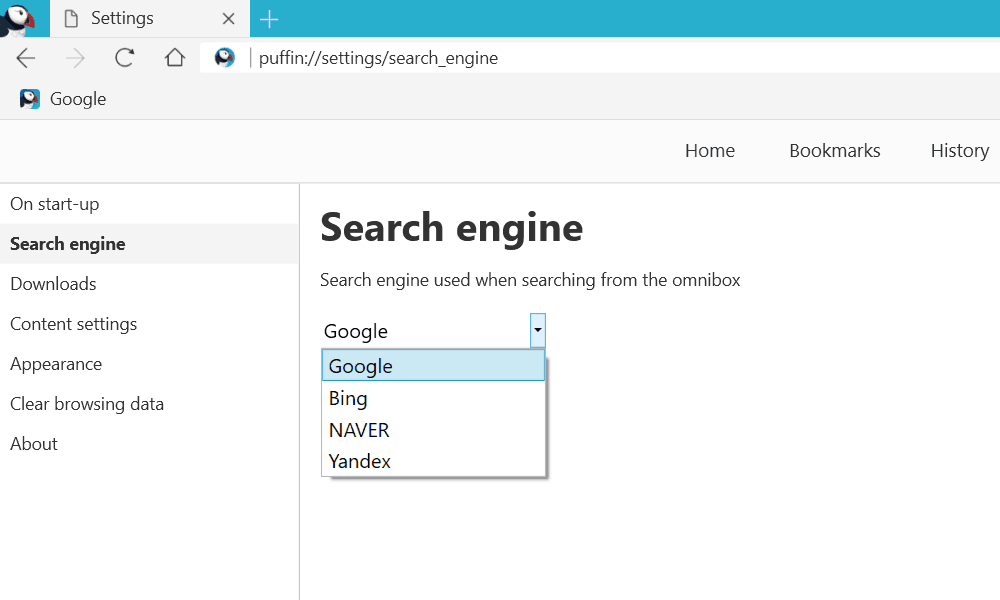This screenshot has width=1000, height=600.
Task: Select NAVER as the search engine
Action: [359, 429]
